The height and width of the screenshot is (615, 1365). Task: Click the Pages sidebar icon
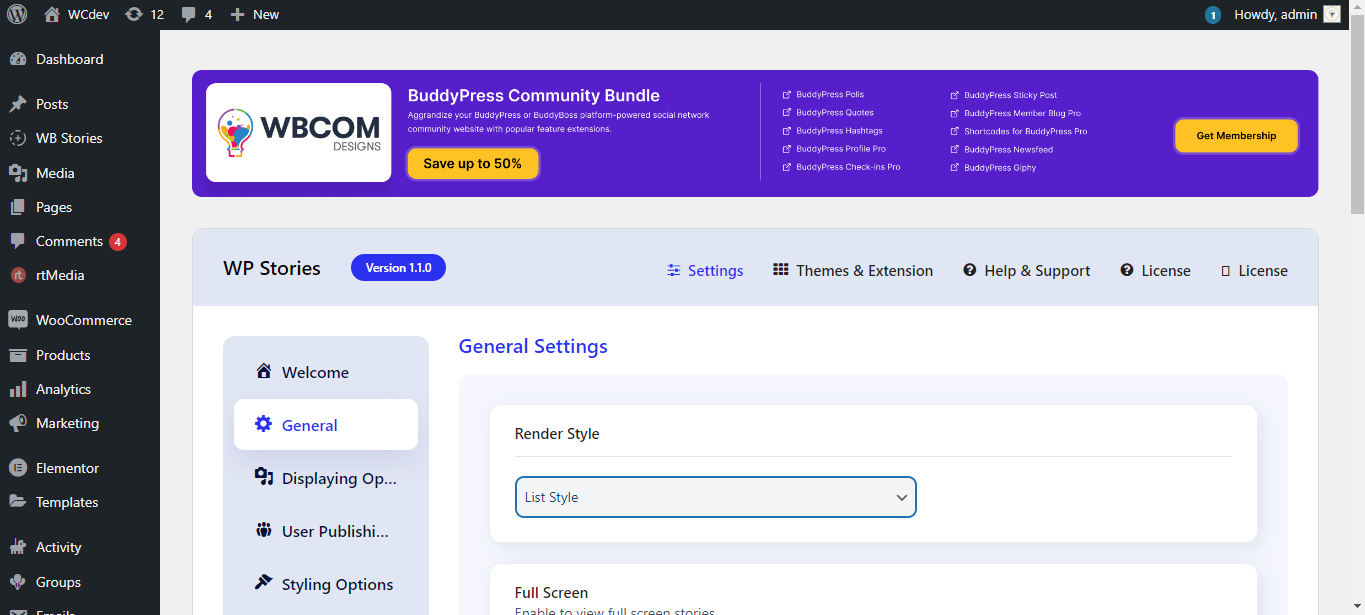click(18, 207)
